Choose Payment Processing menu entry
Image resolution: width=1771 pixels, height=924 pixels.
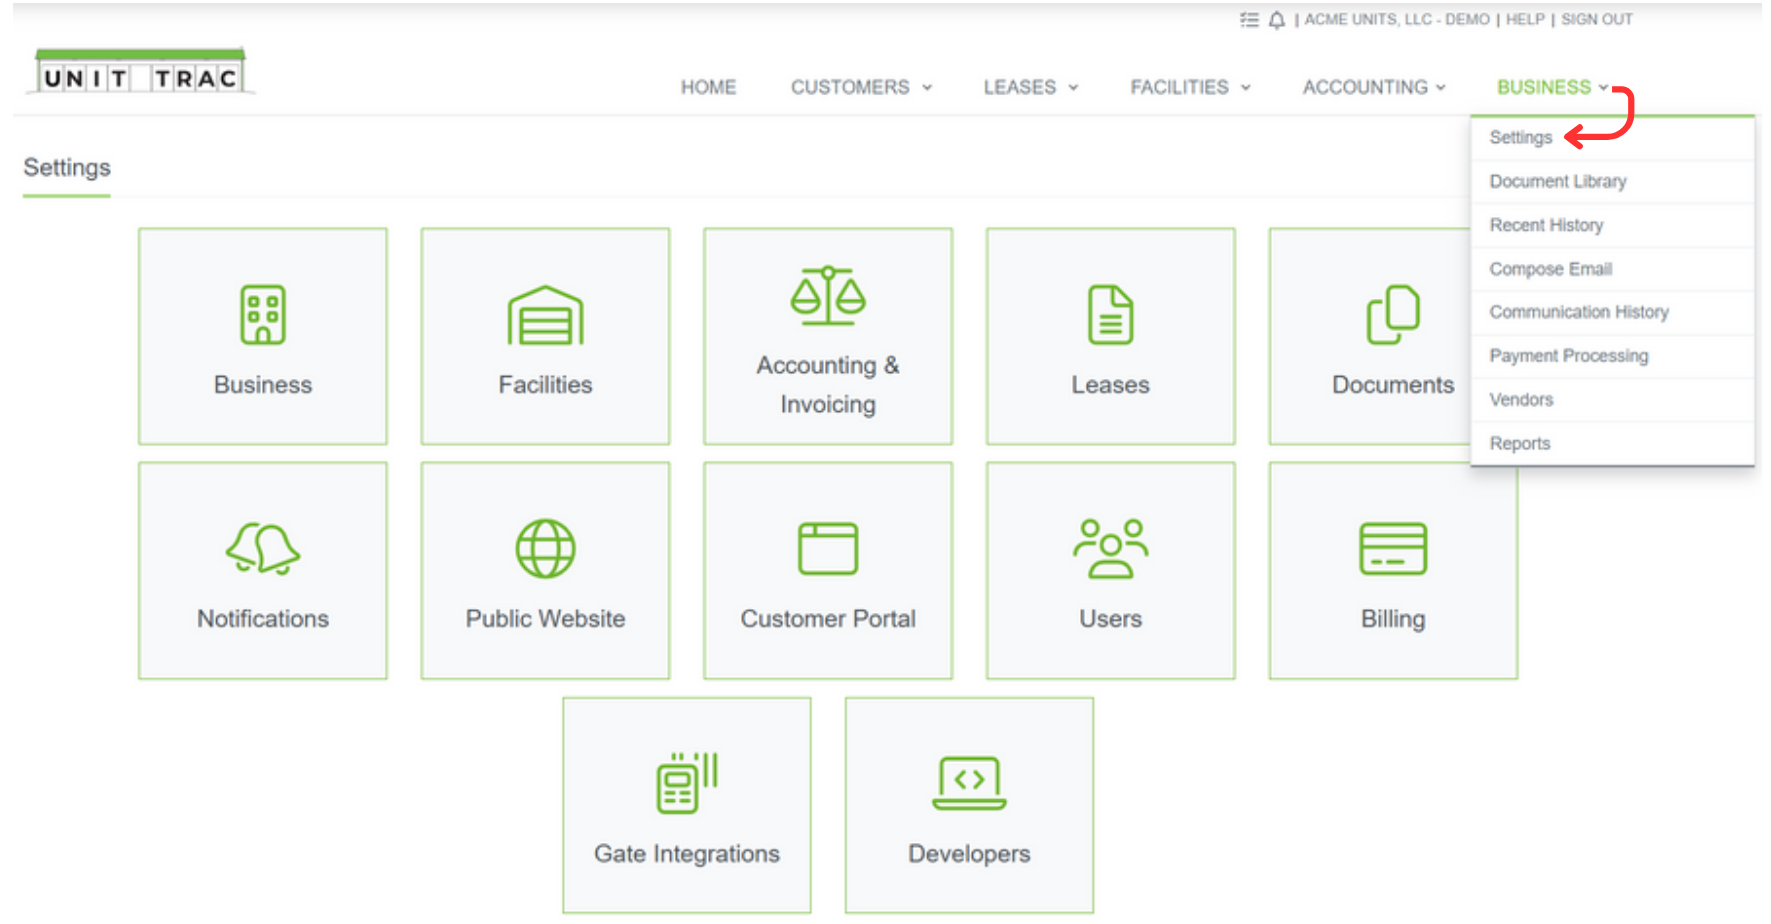pos(1568,356)
